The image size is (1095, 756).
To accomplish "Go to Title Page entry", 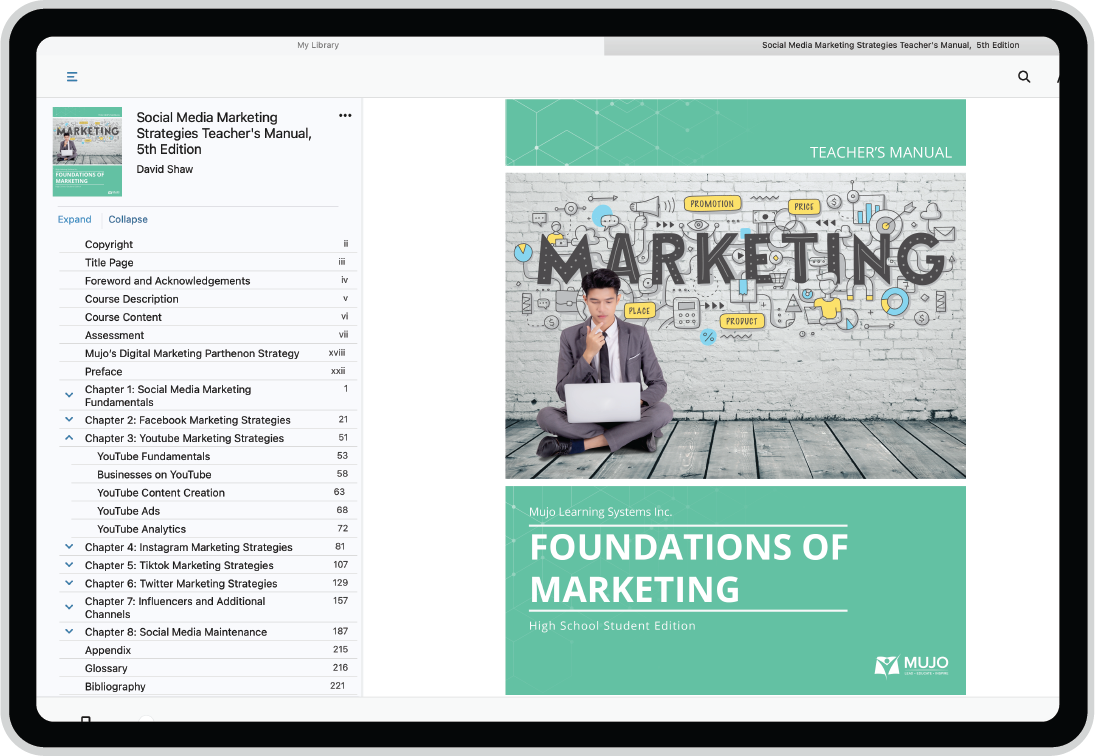I will pyautogui.click(x=208, y=262).
